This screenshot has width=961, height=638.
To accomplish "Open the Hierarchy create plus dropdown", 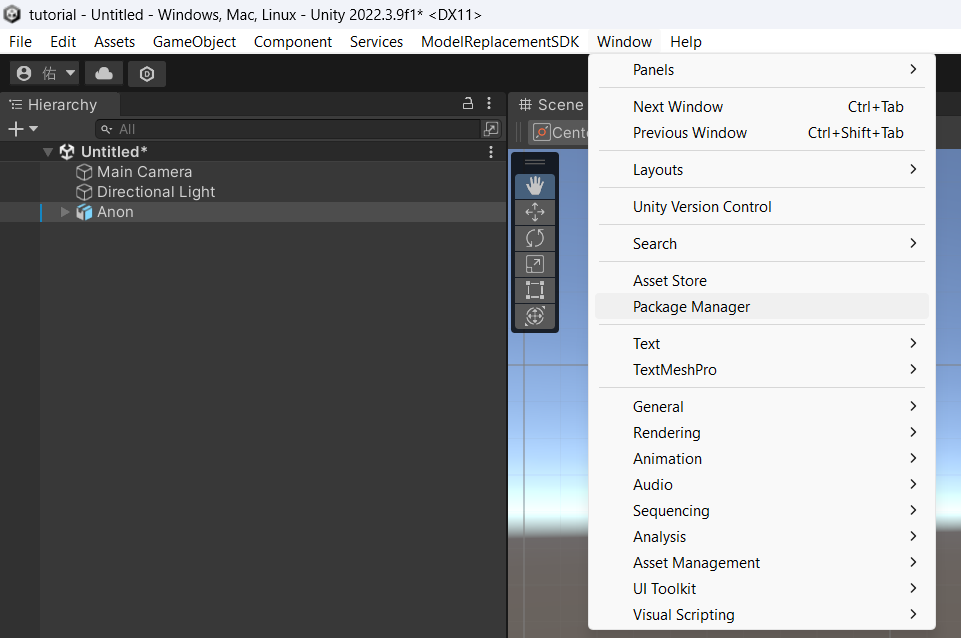I will click(22, 129).
